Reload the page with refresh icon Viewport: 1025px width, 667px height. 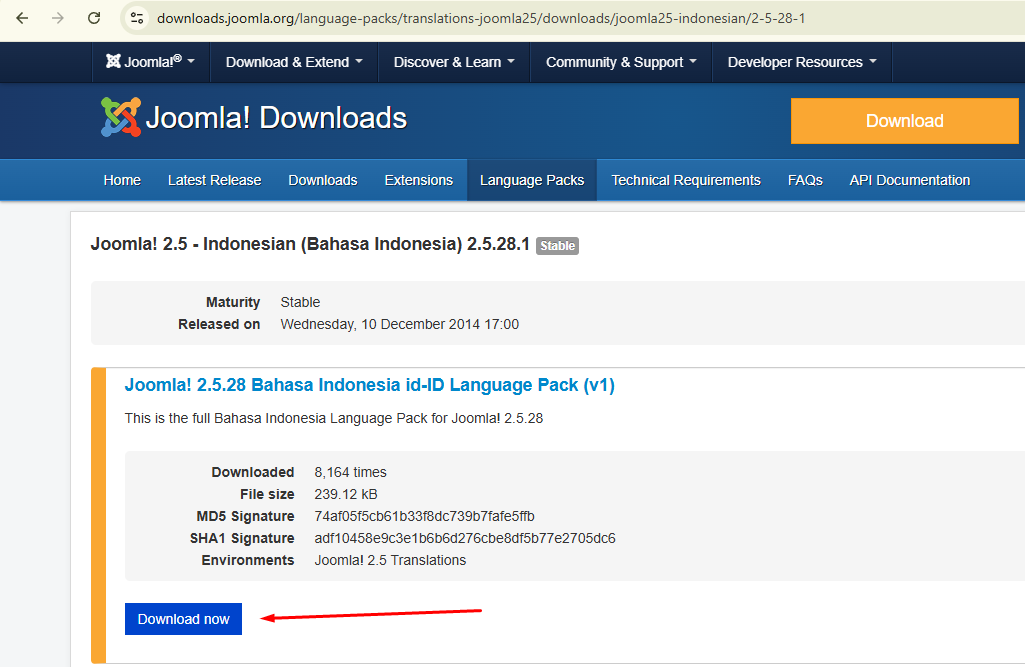pos(94,18)
